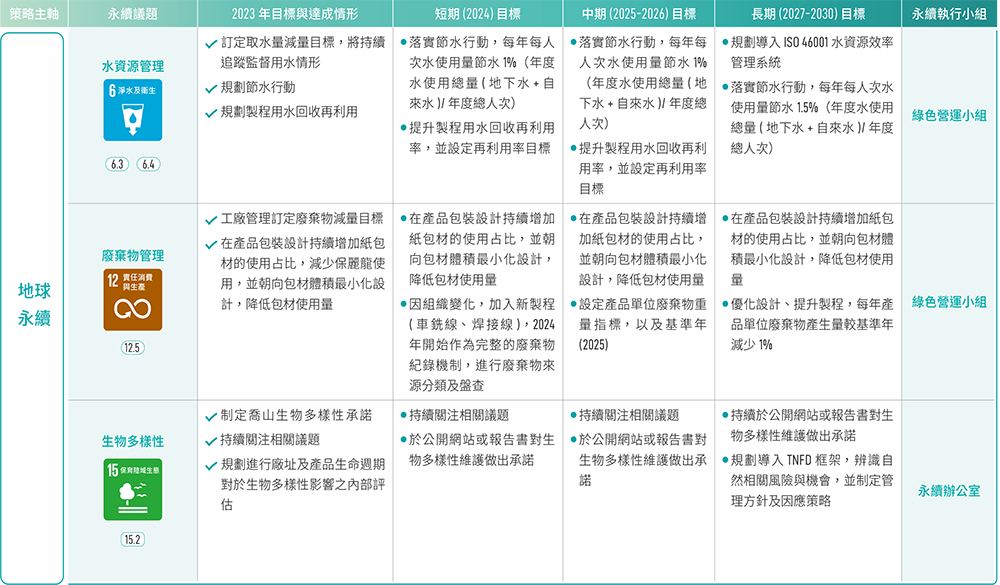Select the 15.2 target badge
This screenshot has width=1000, height=585.
(x=133, y=540)
